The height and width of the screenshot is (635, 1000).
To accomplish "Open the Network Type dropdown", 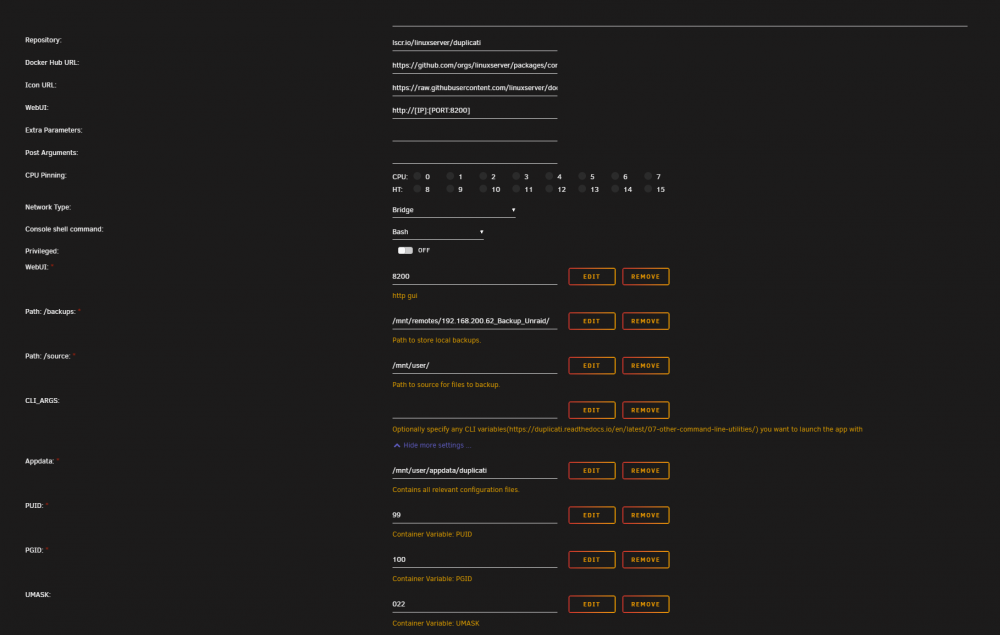I will [453, 210].
